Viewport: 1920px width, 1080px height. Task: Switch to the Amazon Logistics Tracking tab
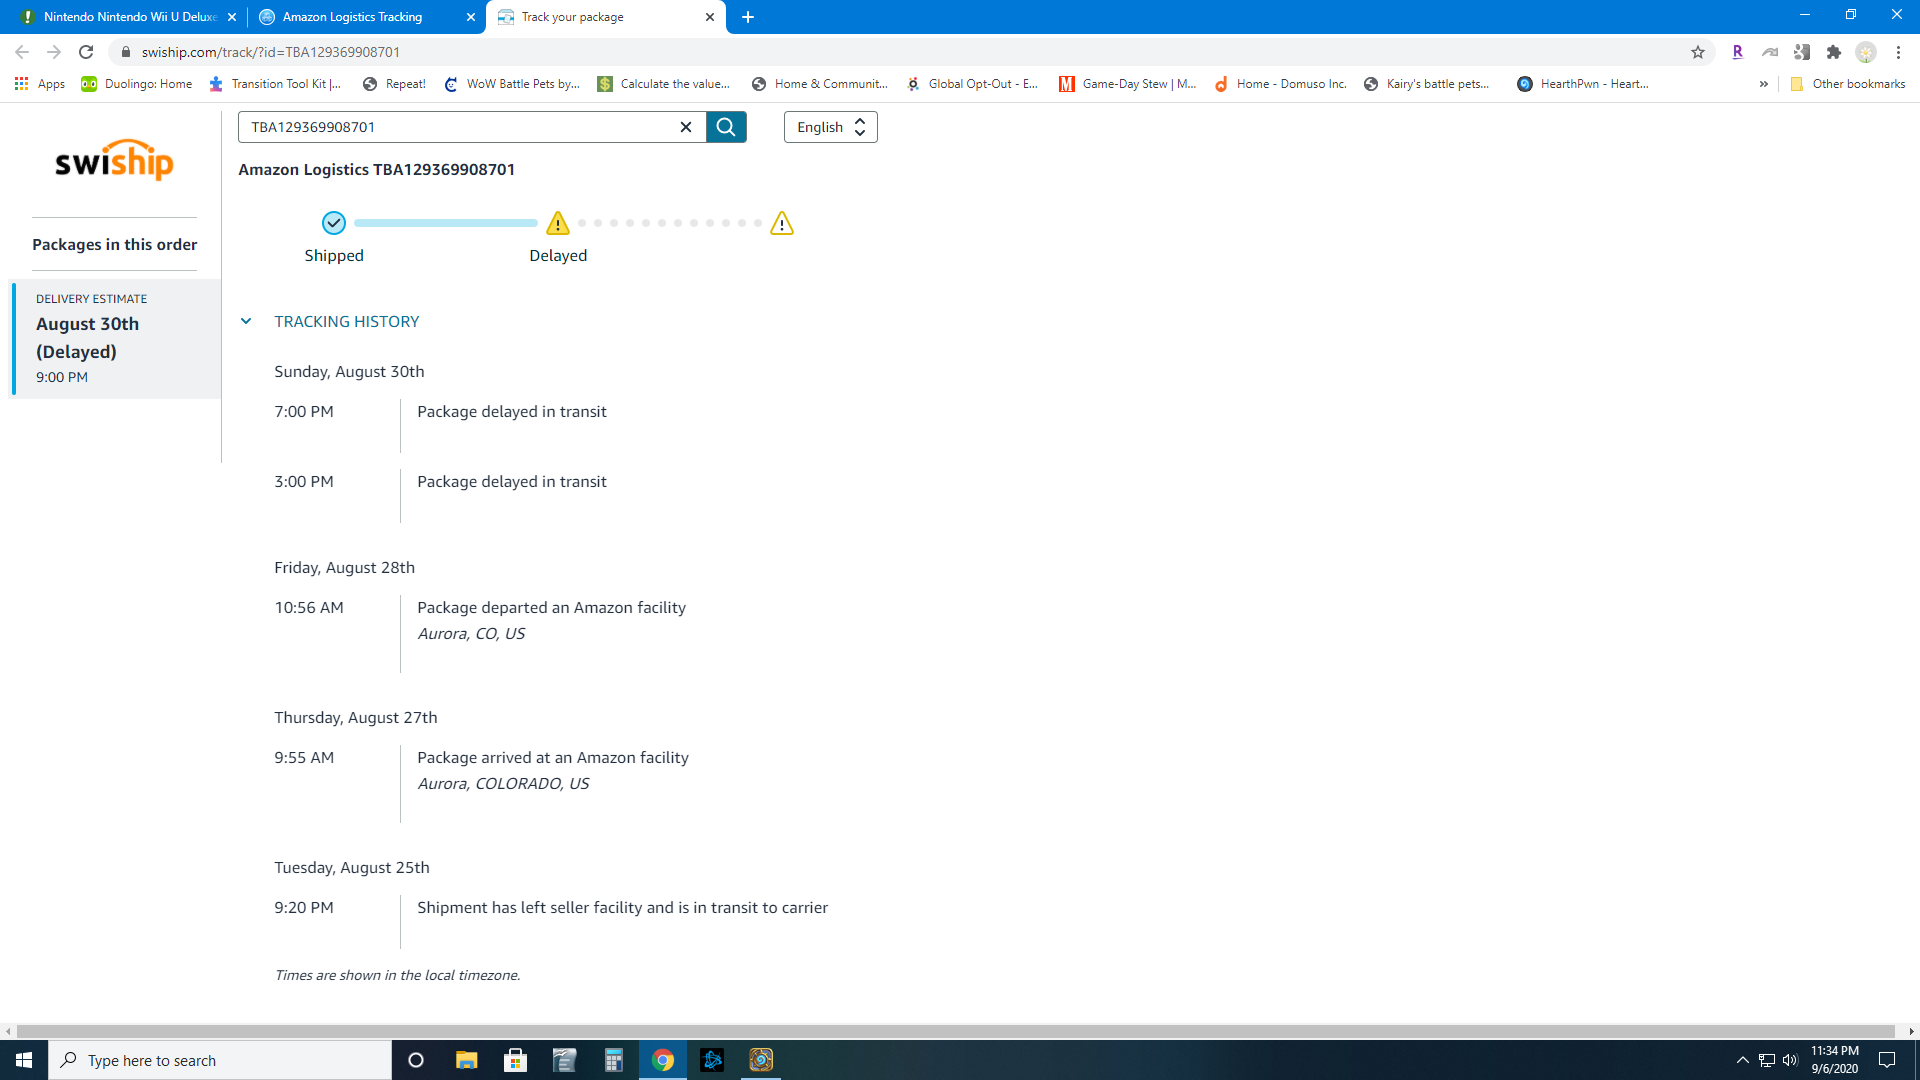coord(352,17)
